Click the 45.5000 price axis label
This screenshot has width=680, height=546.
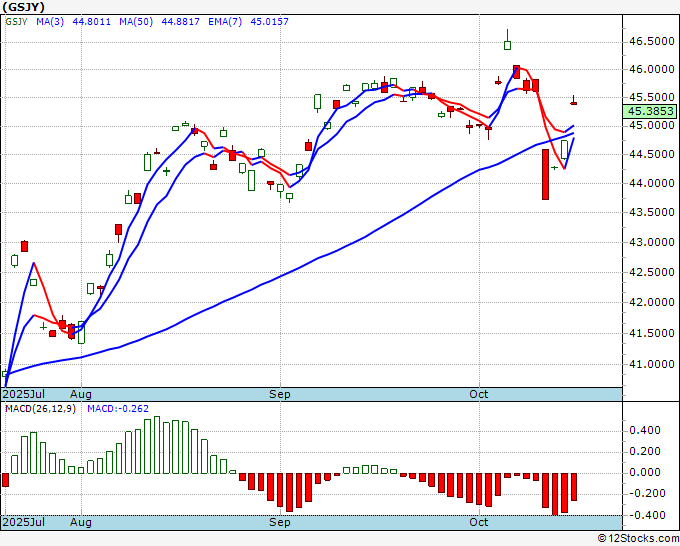point(652,97)
